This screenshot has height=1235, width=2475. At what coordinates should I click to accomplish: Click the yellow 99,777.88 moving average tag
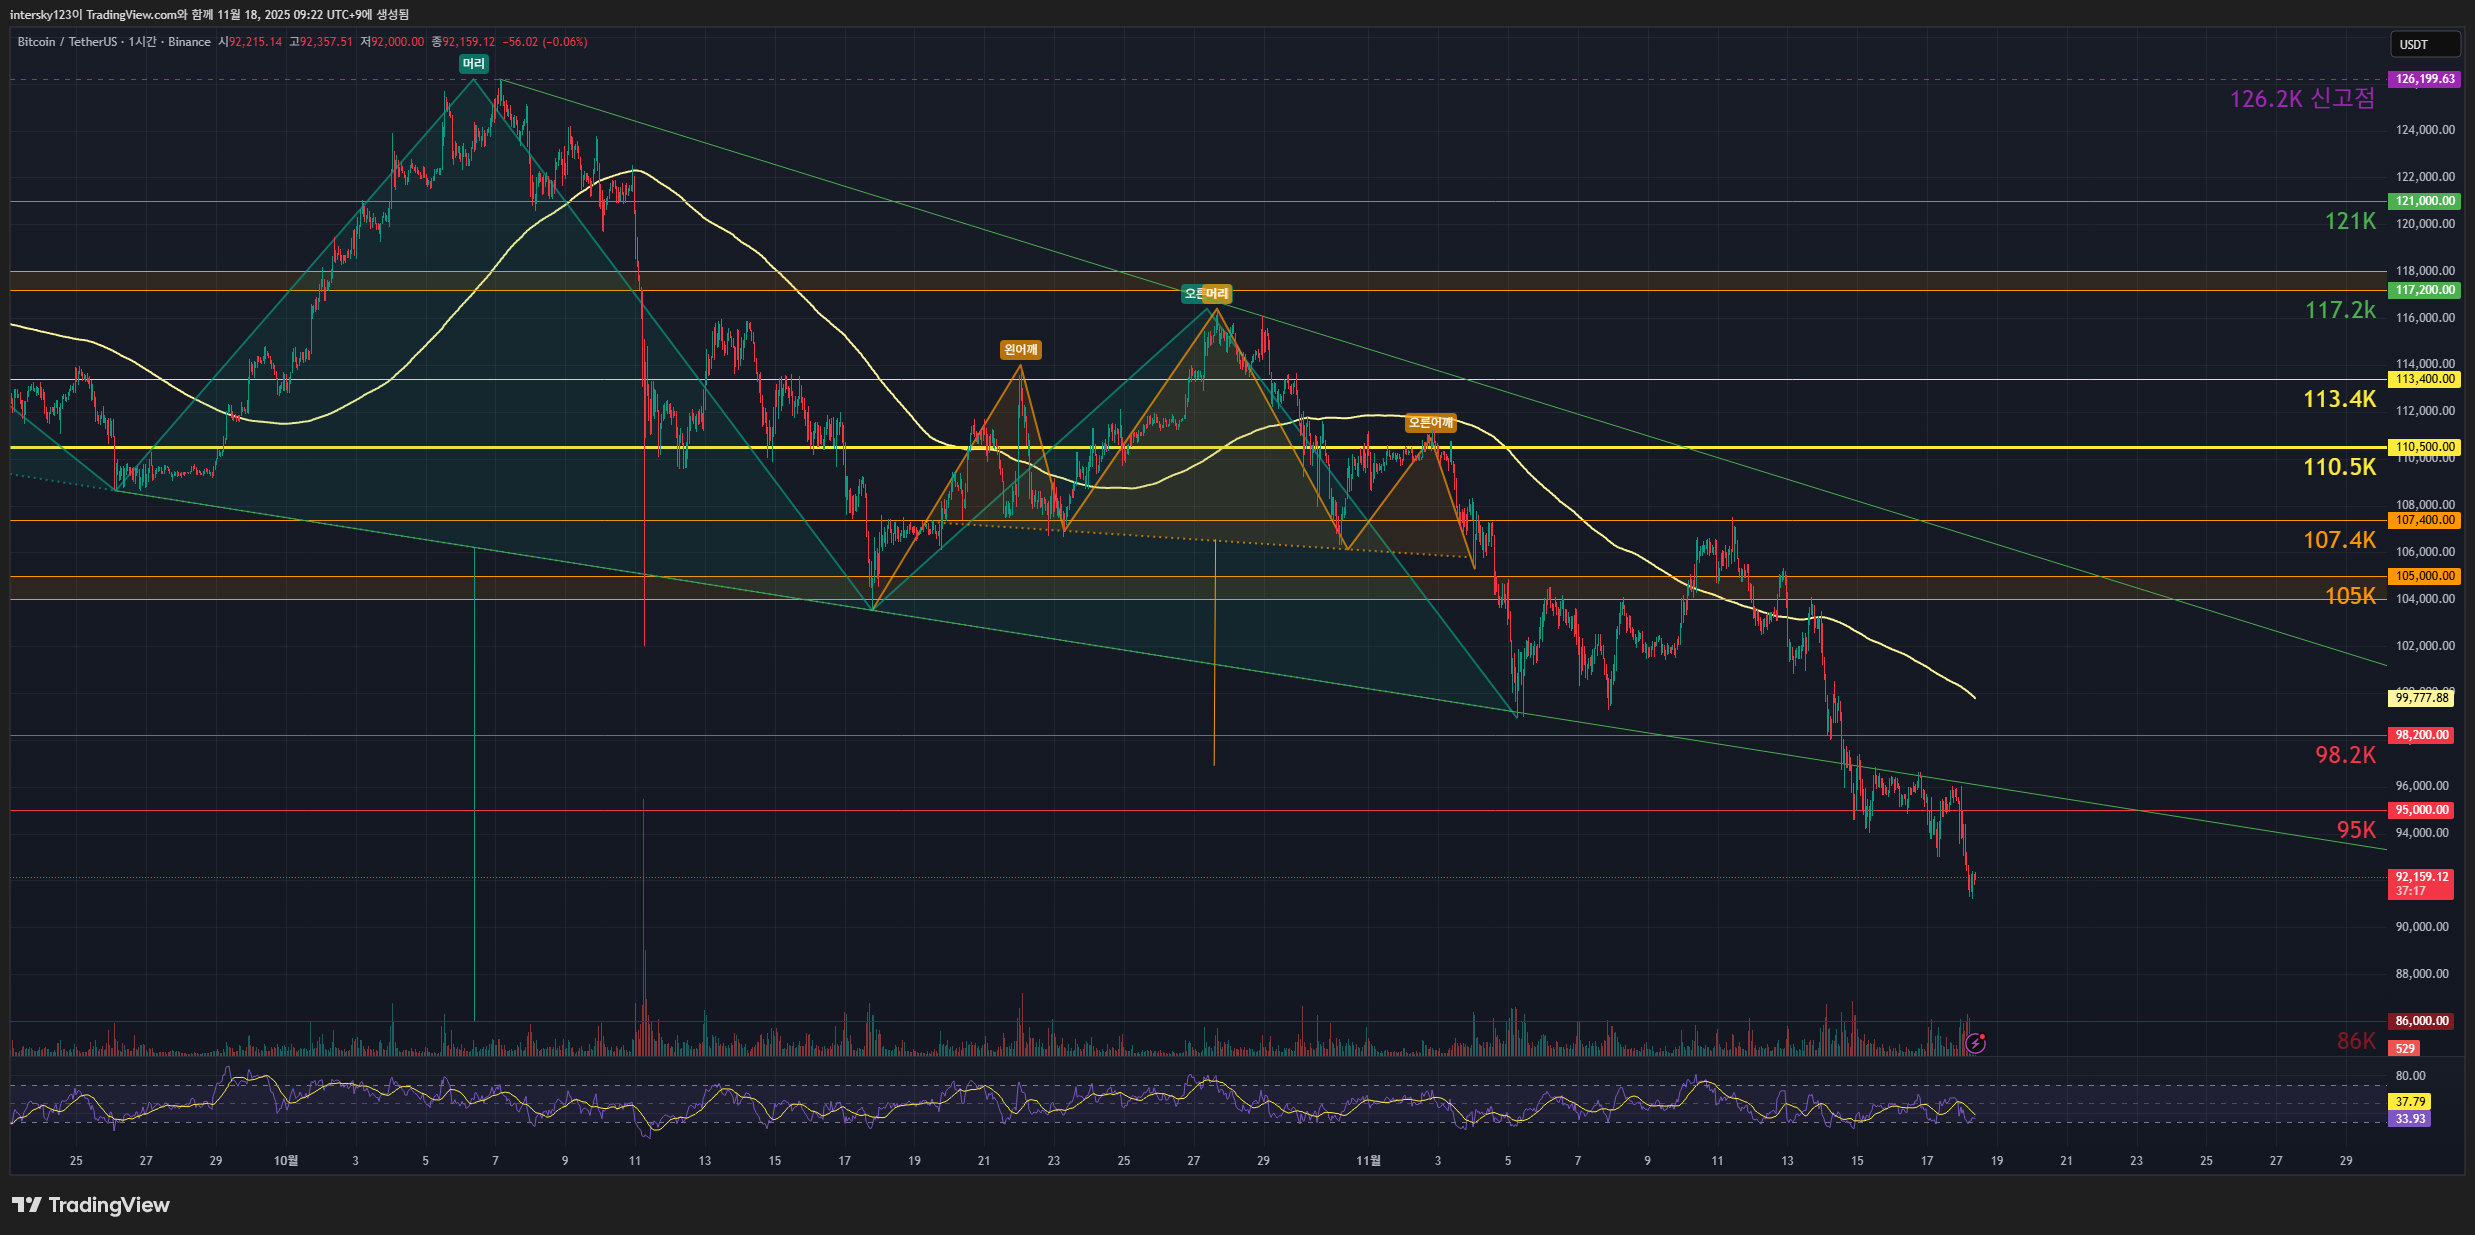tap(2421, 698)
